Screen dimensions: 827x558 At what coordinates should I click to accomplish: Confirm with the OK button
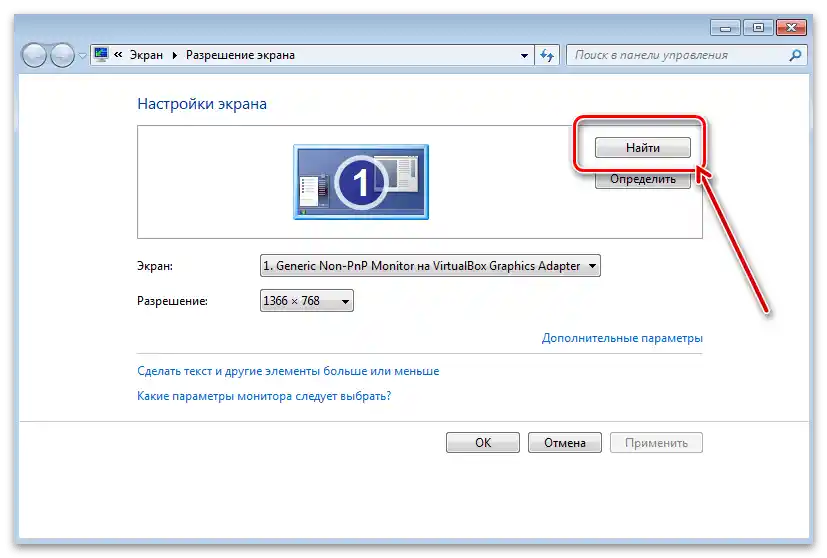click(x=483, y=442)
